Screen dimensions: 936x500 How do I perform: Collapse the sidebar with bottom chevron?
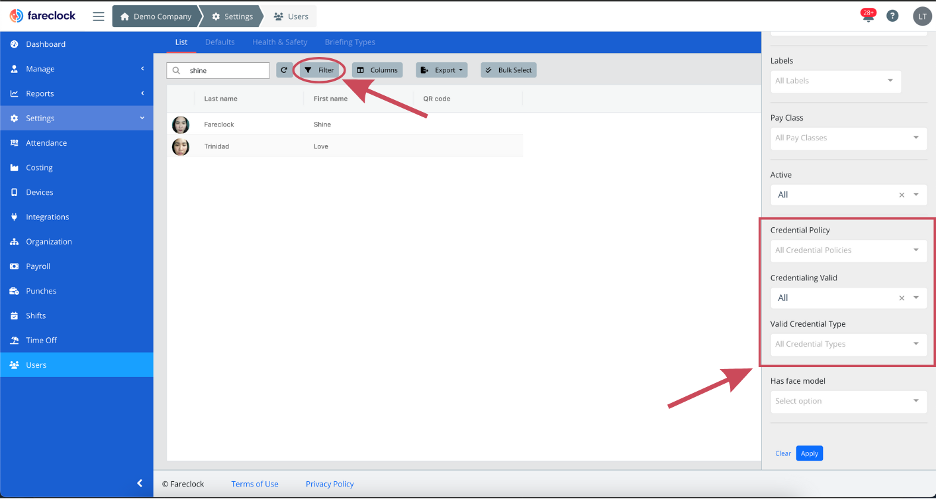pyautogui.click(x=140, y=483)
